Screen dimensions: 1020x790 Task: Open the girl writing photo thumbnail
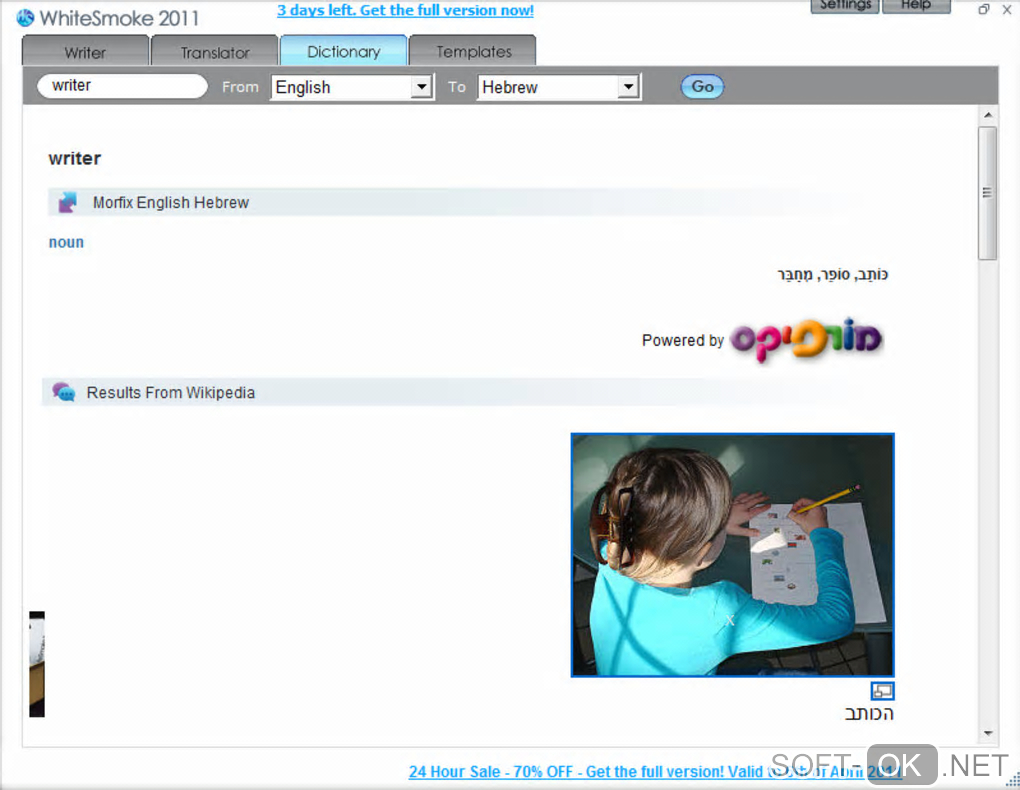click(x=732, y=555)
